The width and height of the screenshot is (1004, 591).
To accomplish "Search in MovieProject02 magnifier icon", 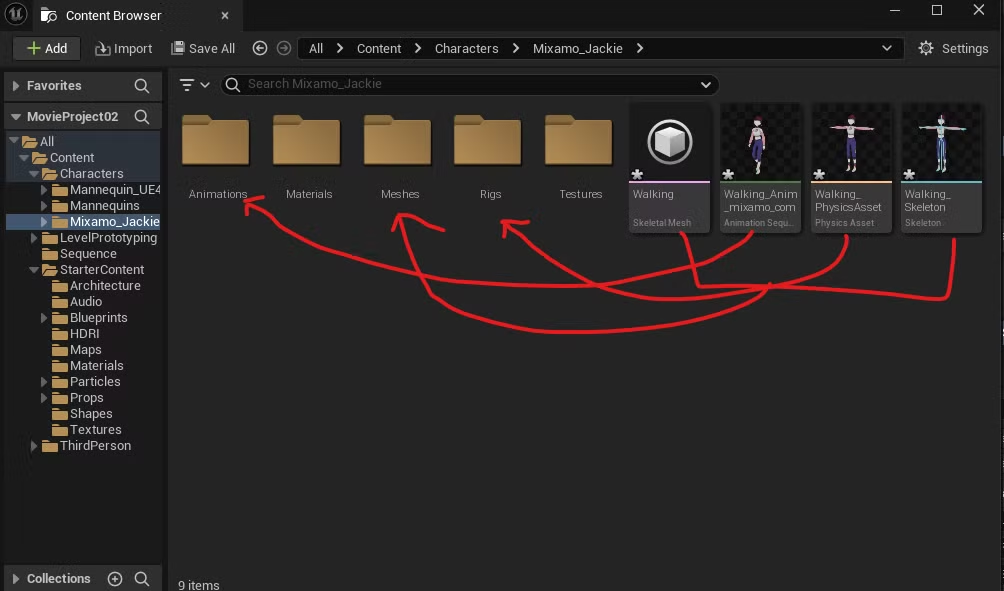I will pos(142,117).
